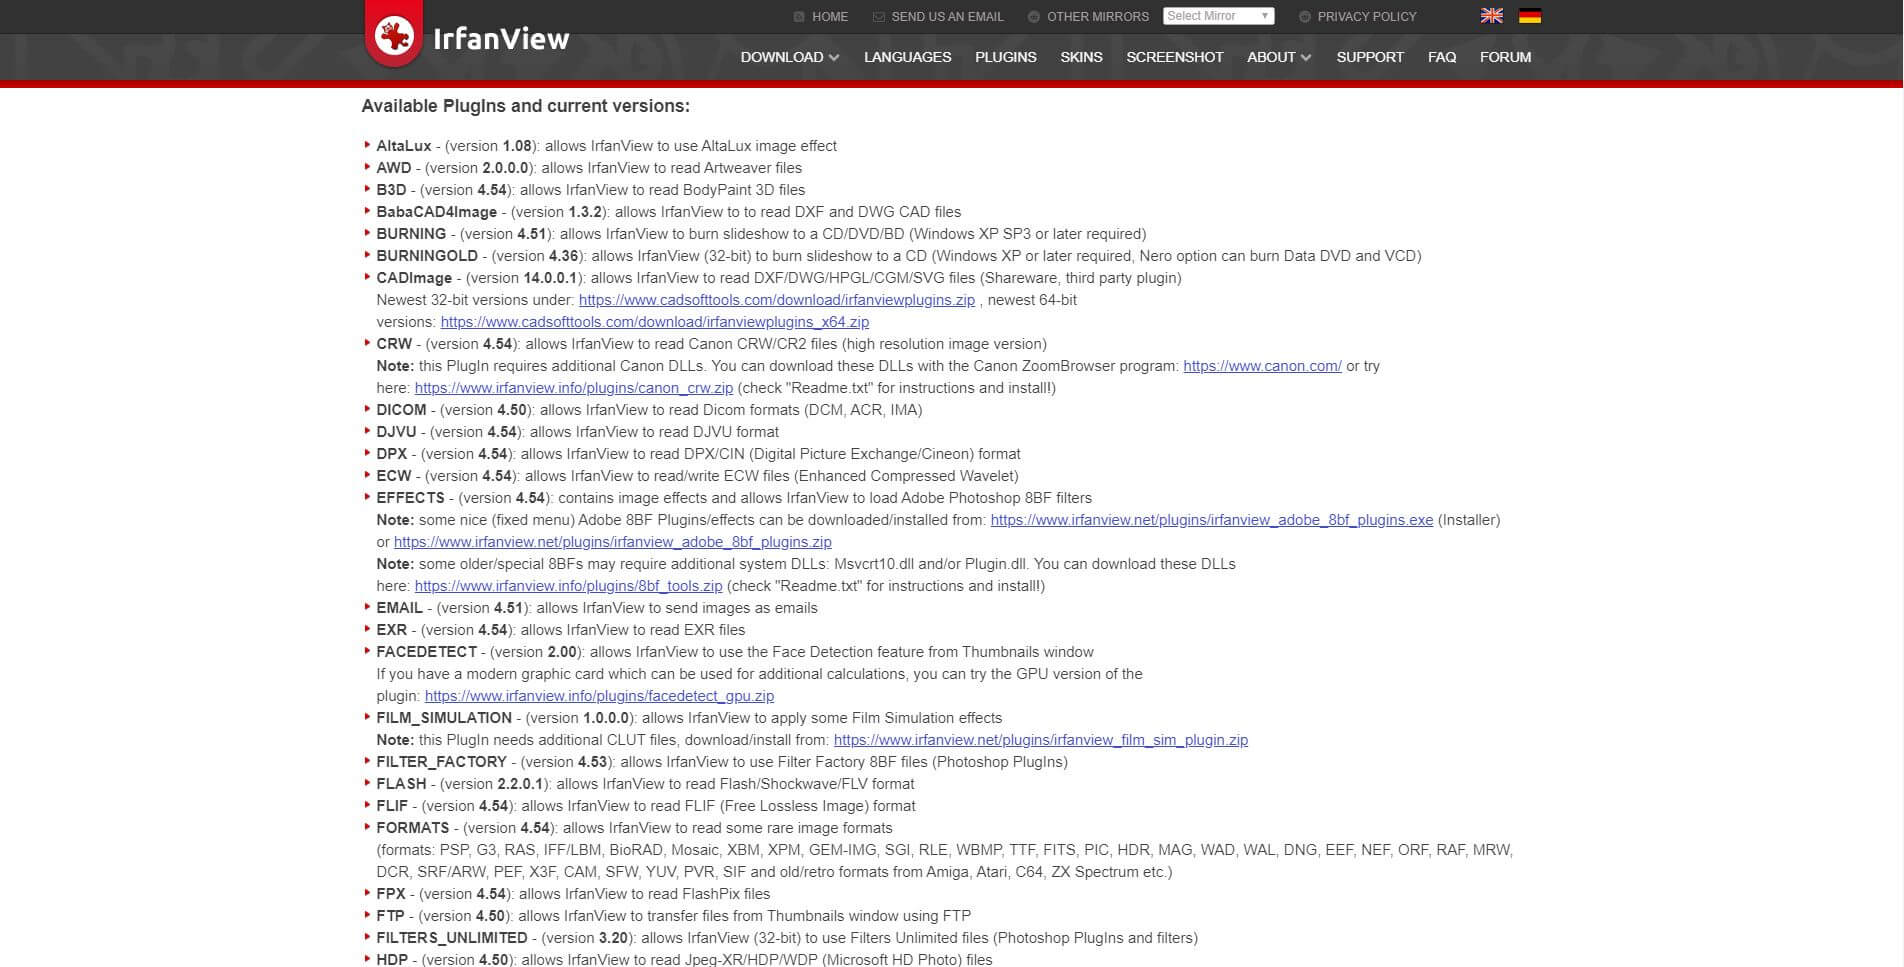Switch site to English via UK flag
1904x967 pixels.
click(1491, 16)
